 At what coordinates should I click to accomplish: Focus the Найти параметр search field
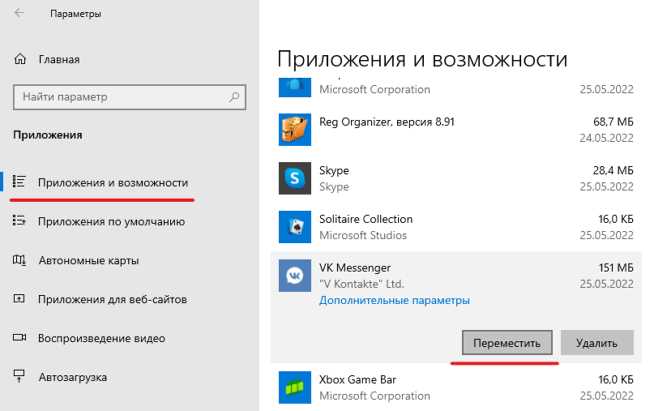[130, 97]
